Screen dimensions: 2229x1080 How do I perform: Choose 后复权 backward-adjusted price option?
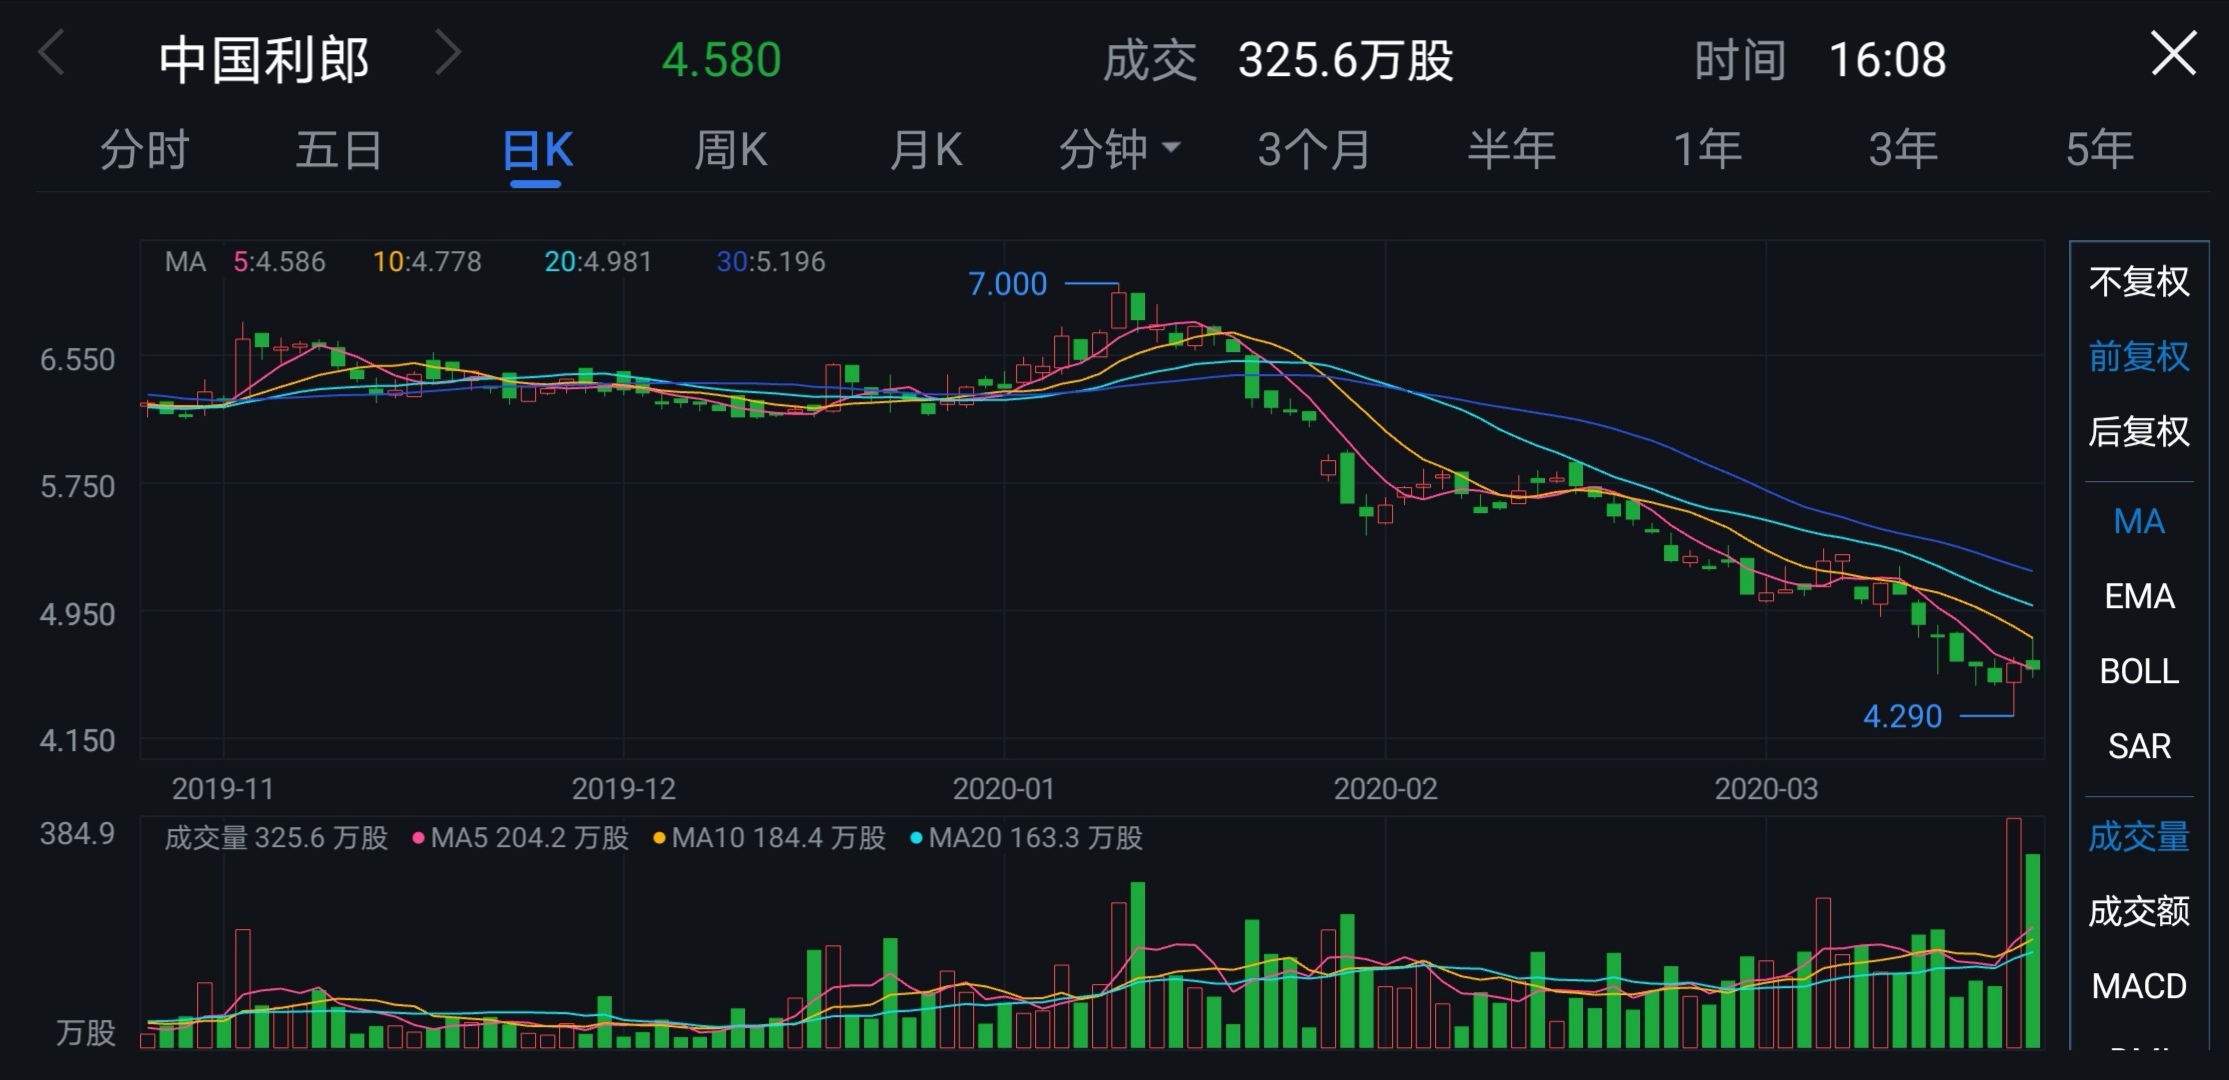coord(2139,432)
